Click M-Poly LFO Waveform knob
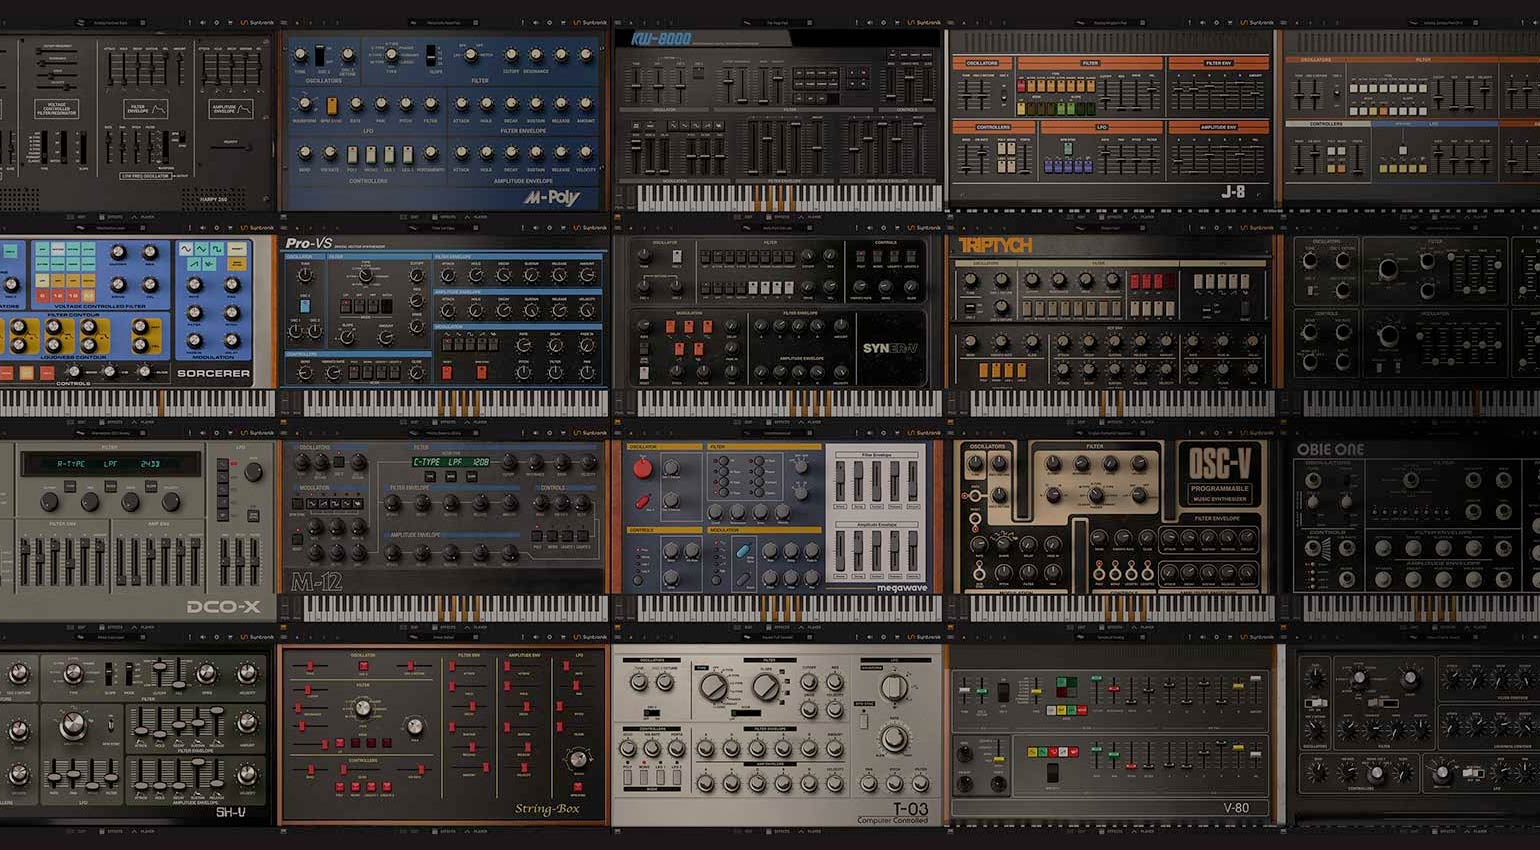The image size is (1540, 850). [x=305, y=104]
